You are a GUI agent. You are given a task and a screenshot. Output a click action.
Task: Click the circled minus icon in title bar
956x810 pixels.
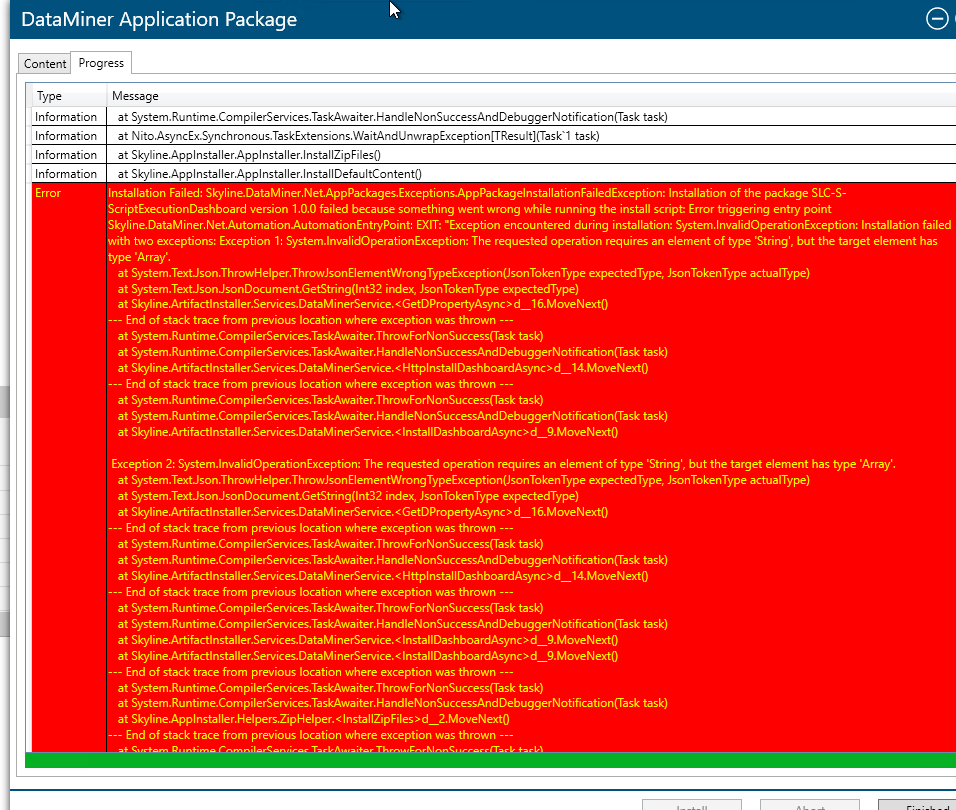pos(936,18)
